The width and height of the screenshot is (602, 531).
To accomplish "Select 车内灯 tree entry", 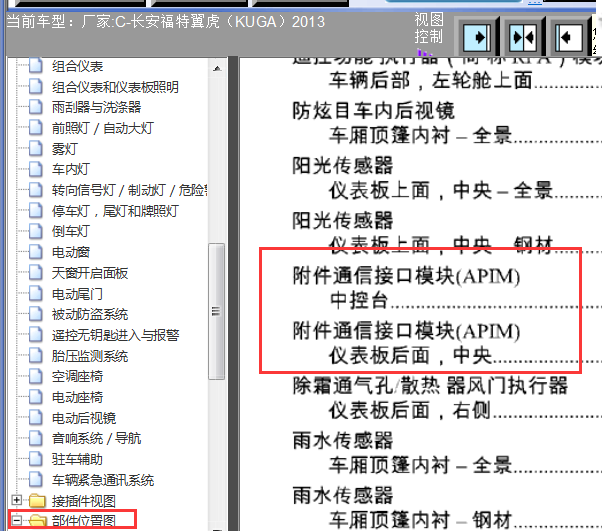I will coord(71,169).
